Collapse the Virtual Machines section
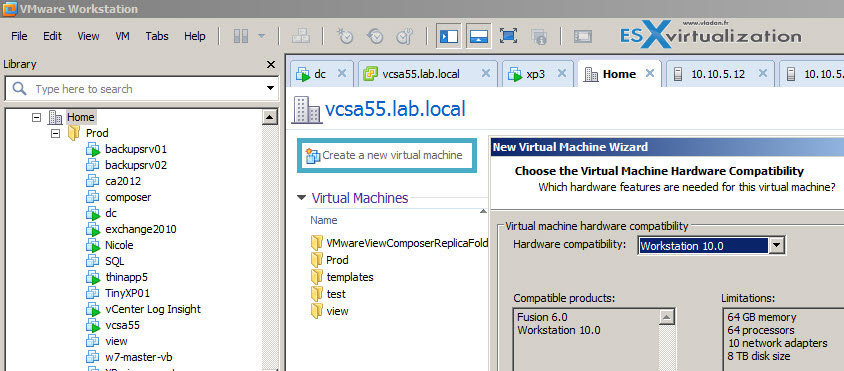The image size is (844, 371). coord(301,198)
